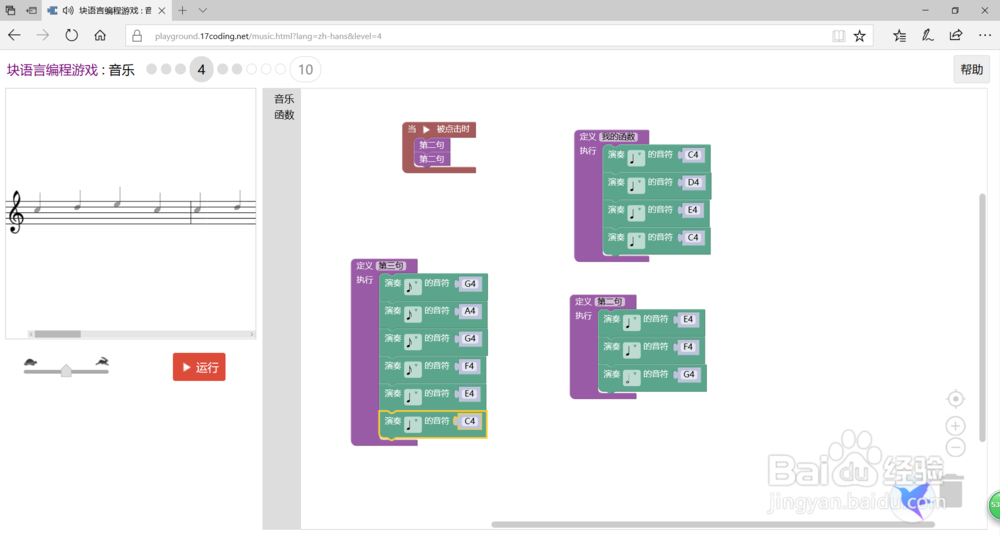Close the 块语言编程游戏 browser tab
Screen dimensions: 1000x536
[161, 11]
